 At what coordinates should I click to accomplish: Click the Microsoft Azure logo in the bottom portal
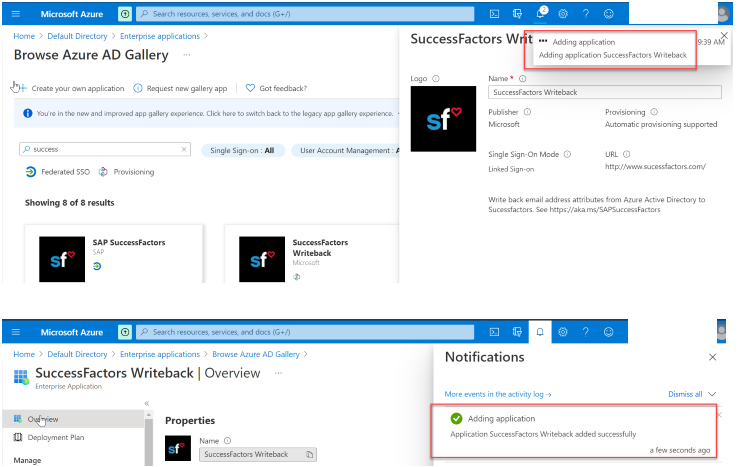[x=72, y=332]
